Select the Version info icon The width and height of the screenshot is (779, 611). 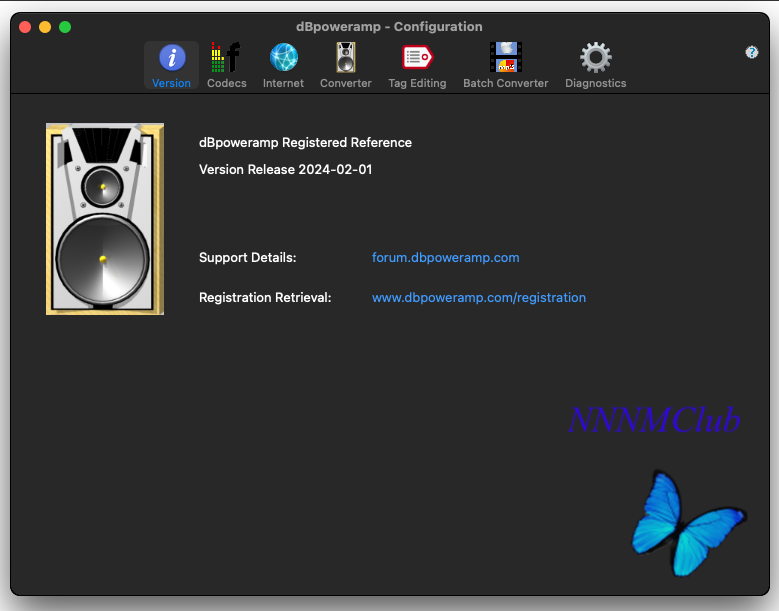[x=172, y=58]
